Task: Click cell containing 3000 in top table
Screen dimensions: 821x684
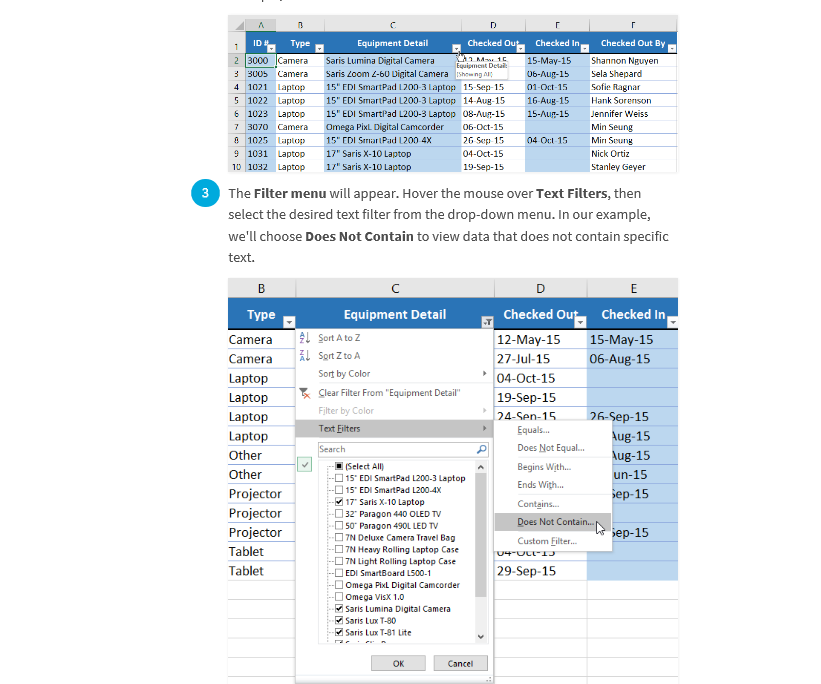Action: tap(261, 61)
